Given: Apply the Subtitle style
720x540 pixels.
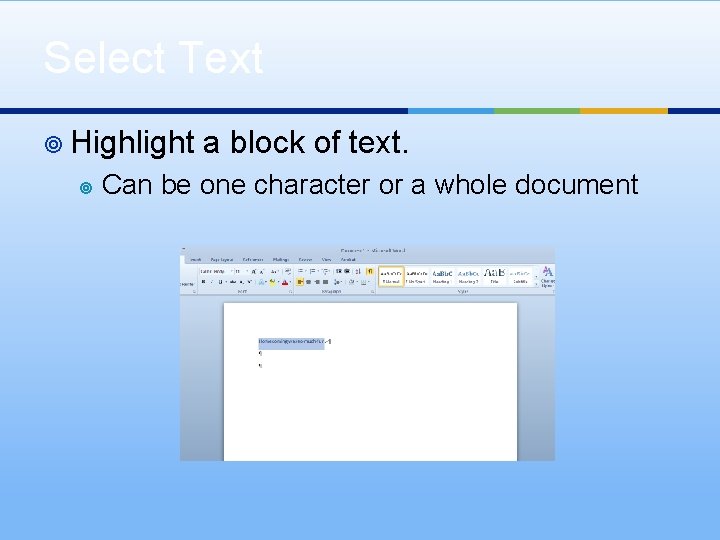Looking at the screenshot, I should pyautogui.click(x=520, y=276).
